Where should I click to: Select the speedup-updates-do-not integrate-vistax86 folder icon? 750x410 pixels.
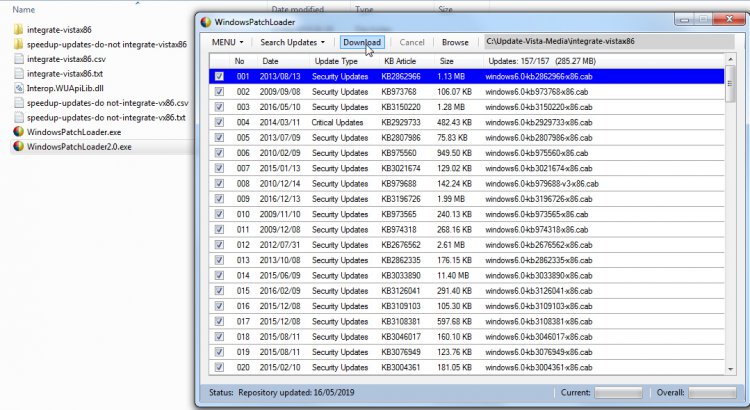[18, 44]
